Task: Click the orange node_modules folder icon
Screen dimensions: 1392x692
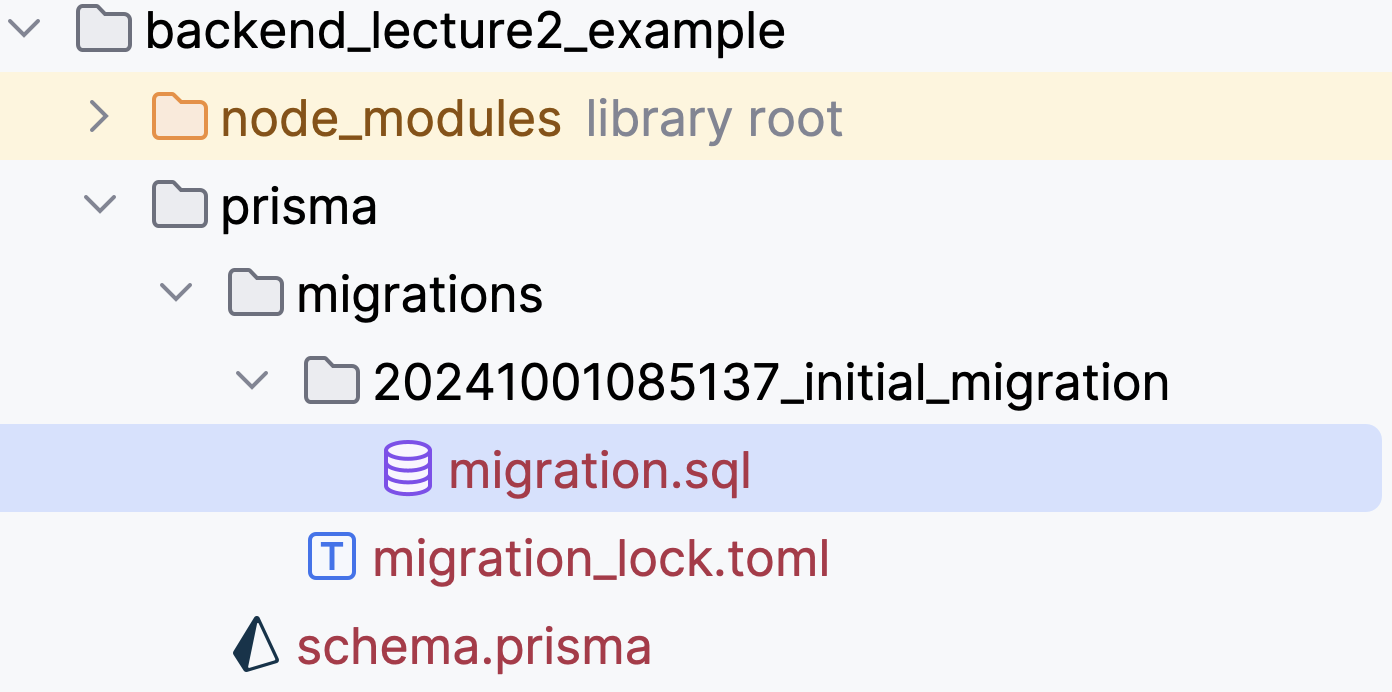Action: (x=180, y=117)
